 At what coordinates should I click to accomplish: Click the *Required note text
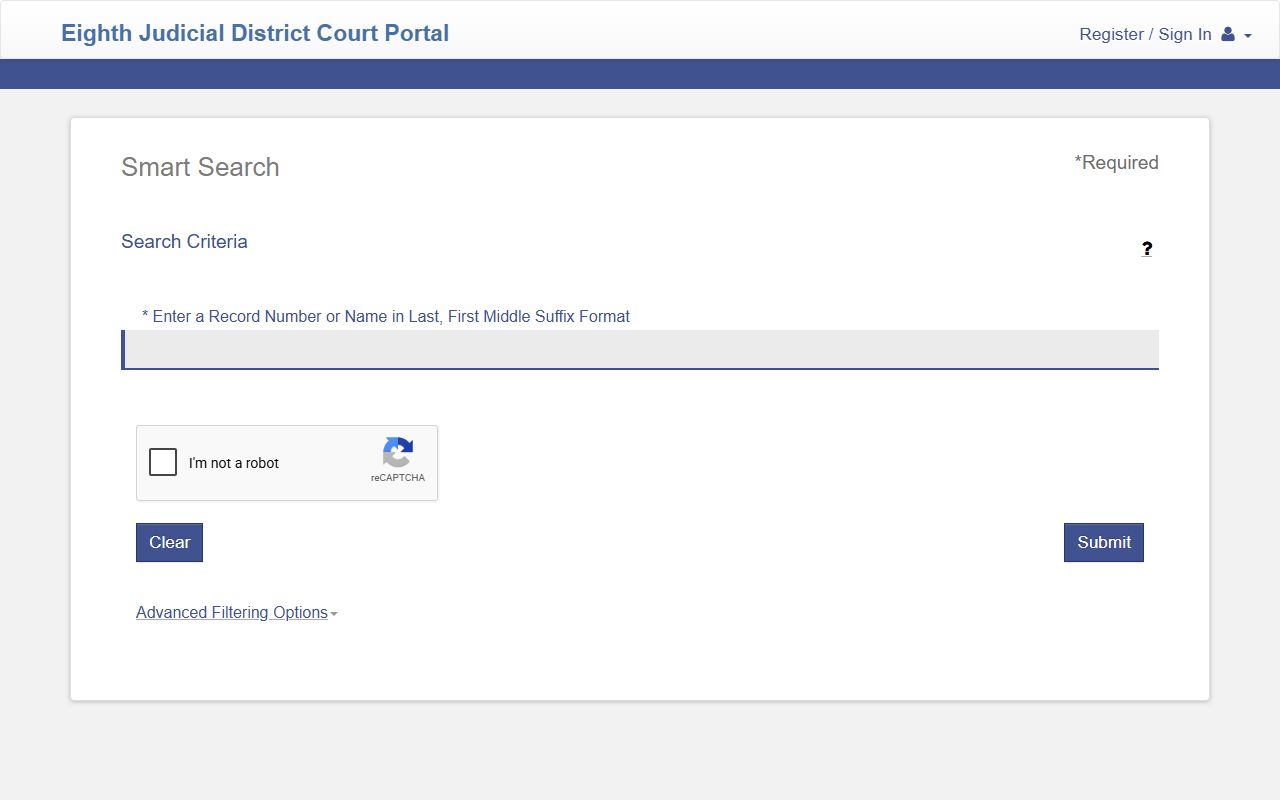[x=1116, y=163]
